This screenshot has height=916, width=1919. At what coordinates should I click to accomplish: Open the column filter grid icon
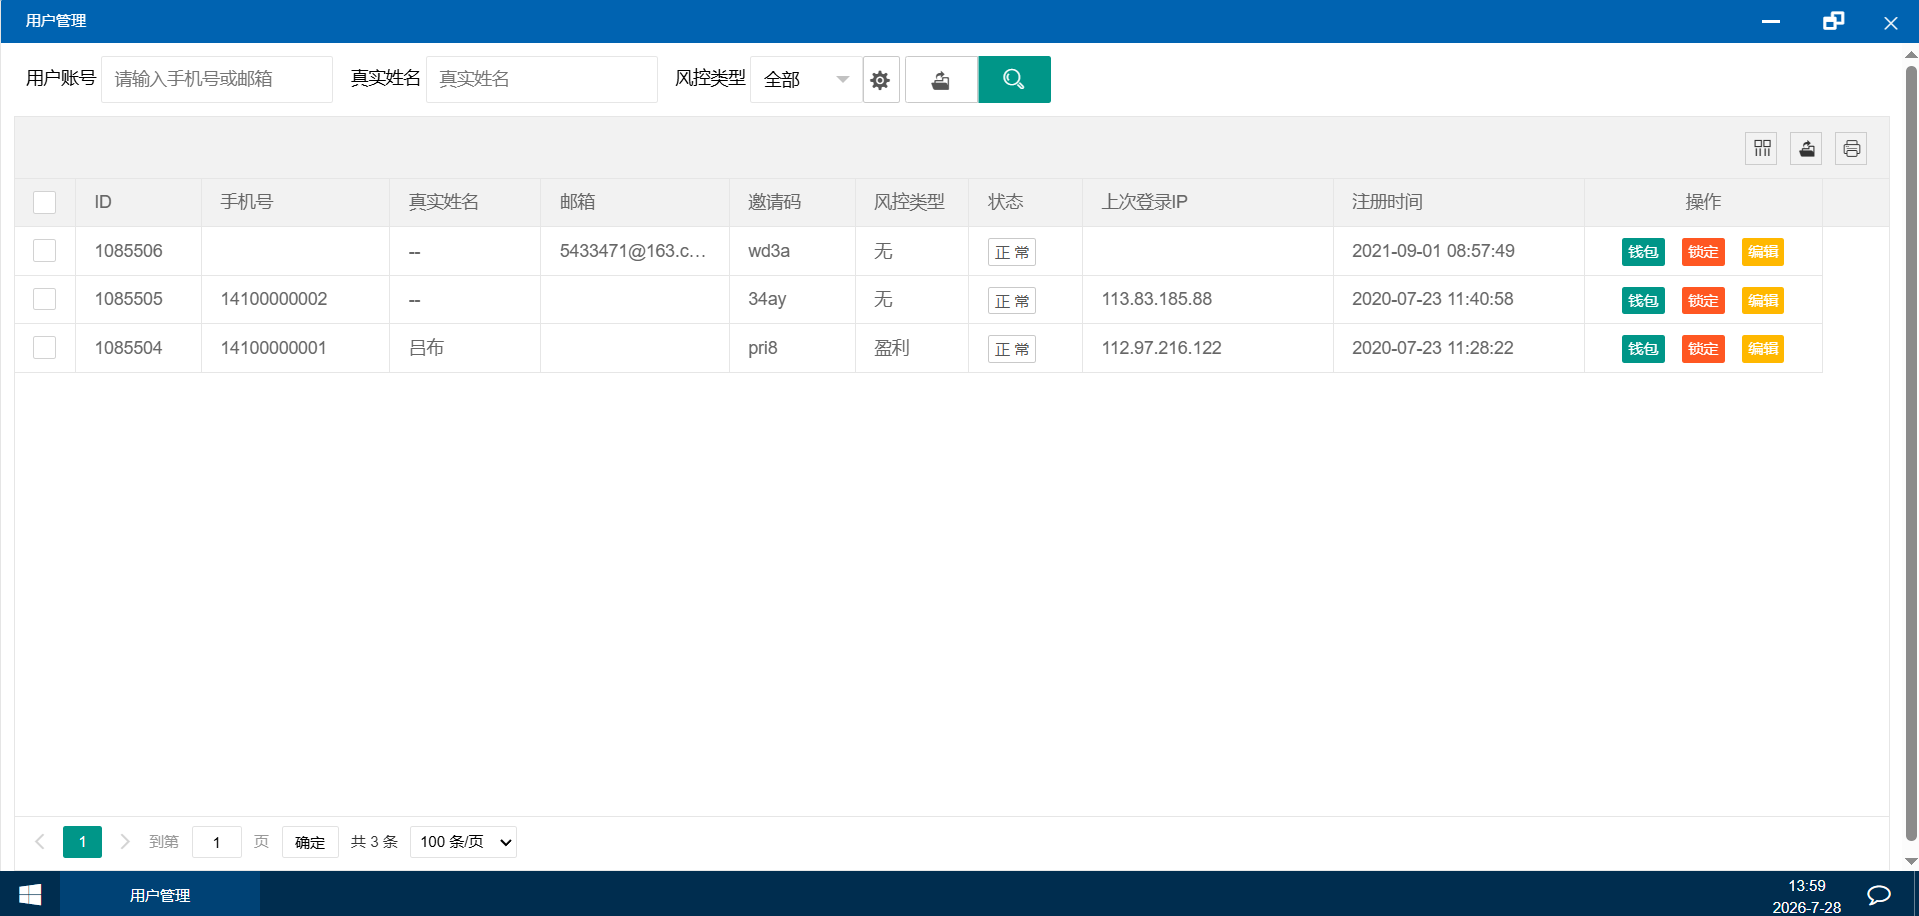coord(1762,149)
